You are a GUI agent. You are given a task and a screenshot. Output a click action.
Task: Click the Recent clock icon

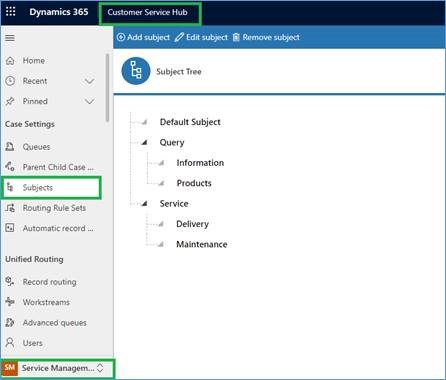pyautogui.click(x=10, y=81)
